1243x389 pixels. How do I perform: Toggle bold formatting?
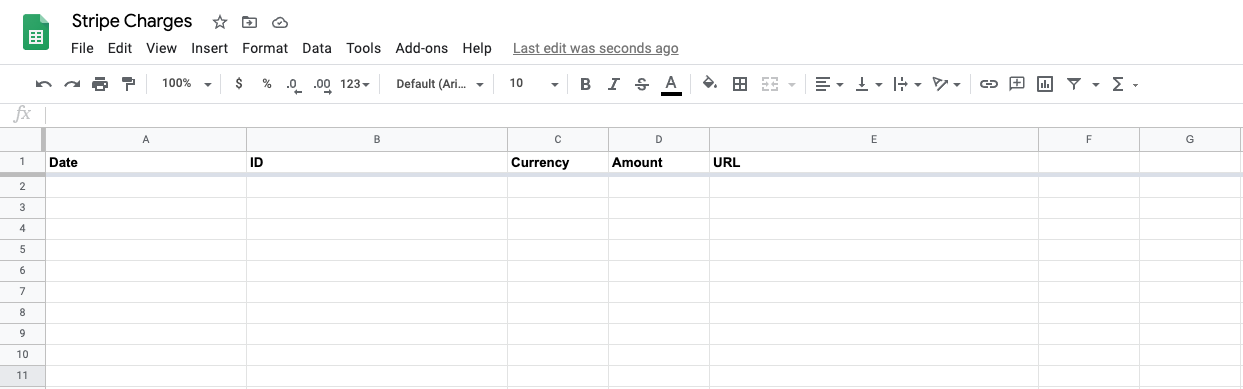click(586, 84)
